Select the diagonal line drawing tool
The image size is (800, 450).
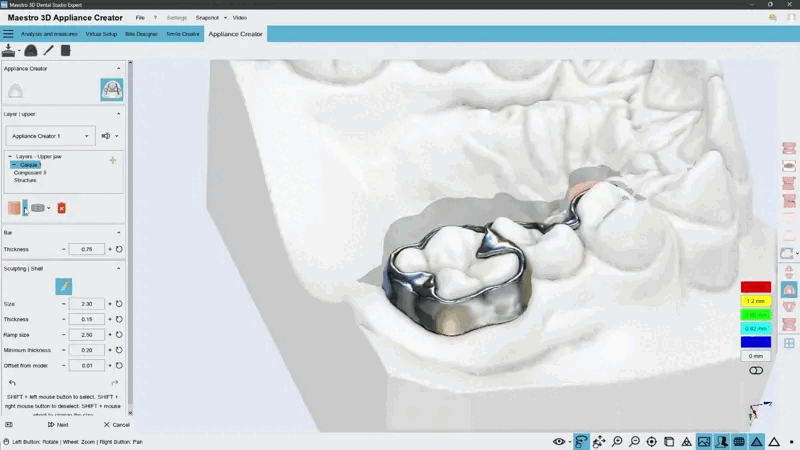[x=48, y=50]
